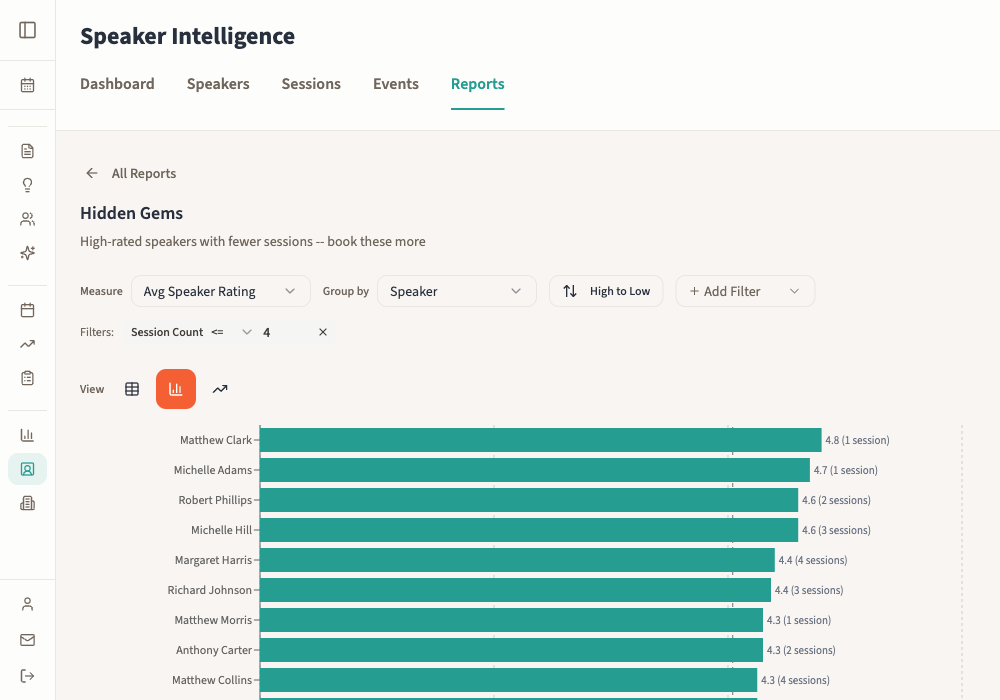This screenshot has height=700, width=1000.
Task: Open the calendar icon below the sidebar toggle
Action: click(x=27, y=85)
